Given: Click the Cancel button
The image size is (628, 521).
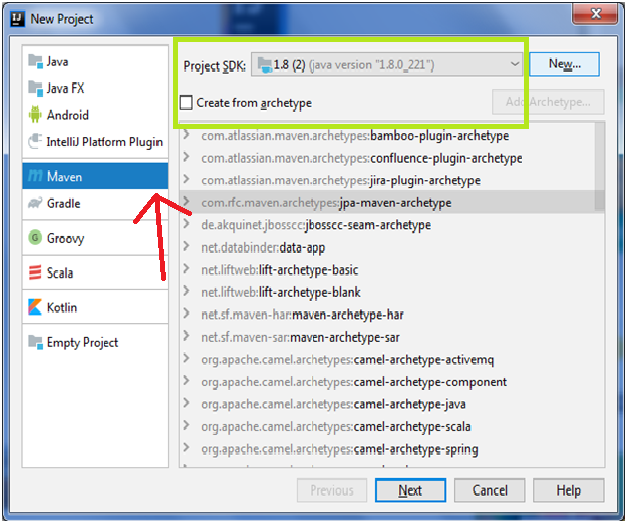Looking at the screenshot, I should click(489, 490).
